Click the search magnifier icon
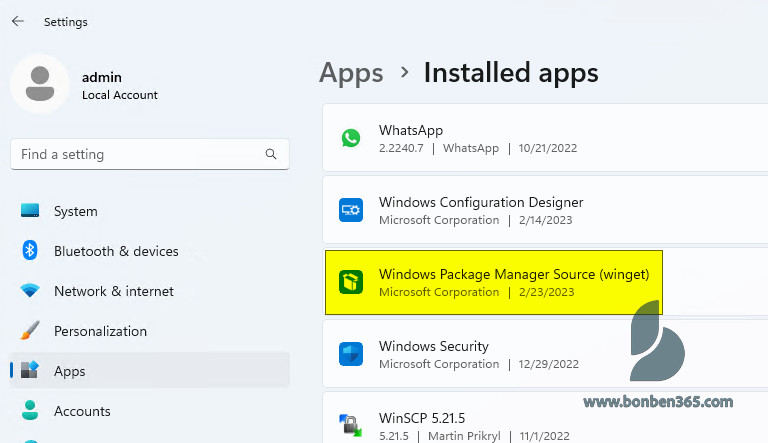 271,154
